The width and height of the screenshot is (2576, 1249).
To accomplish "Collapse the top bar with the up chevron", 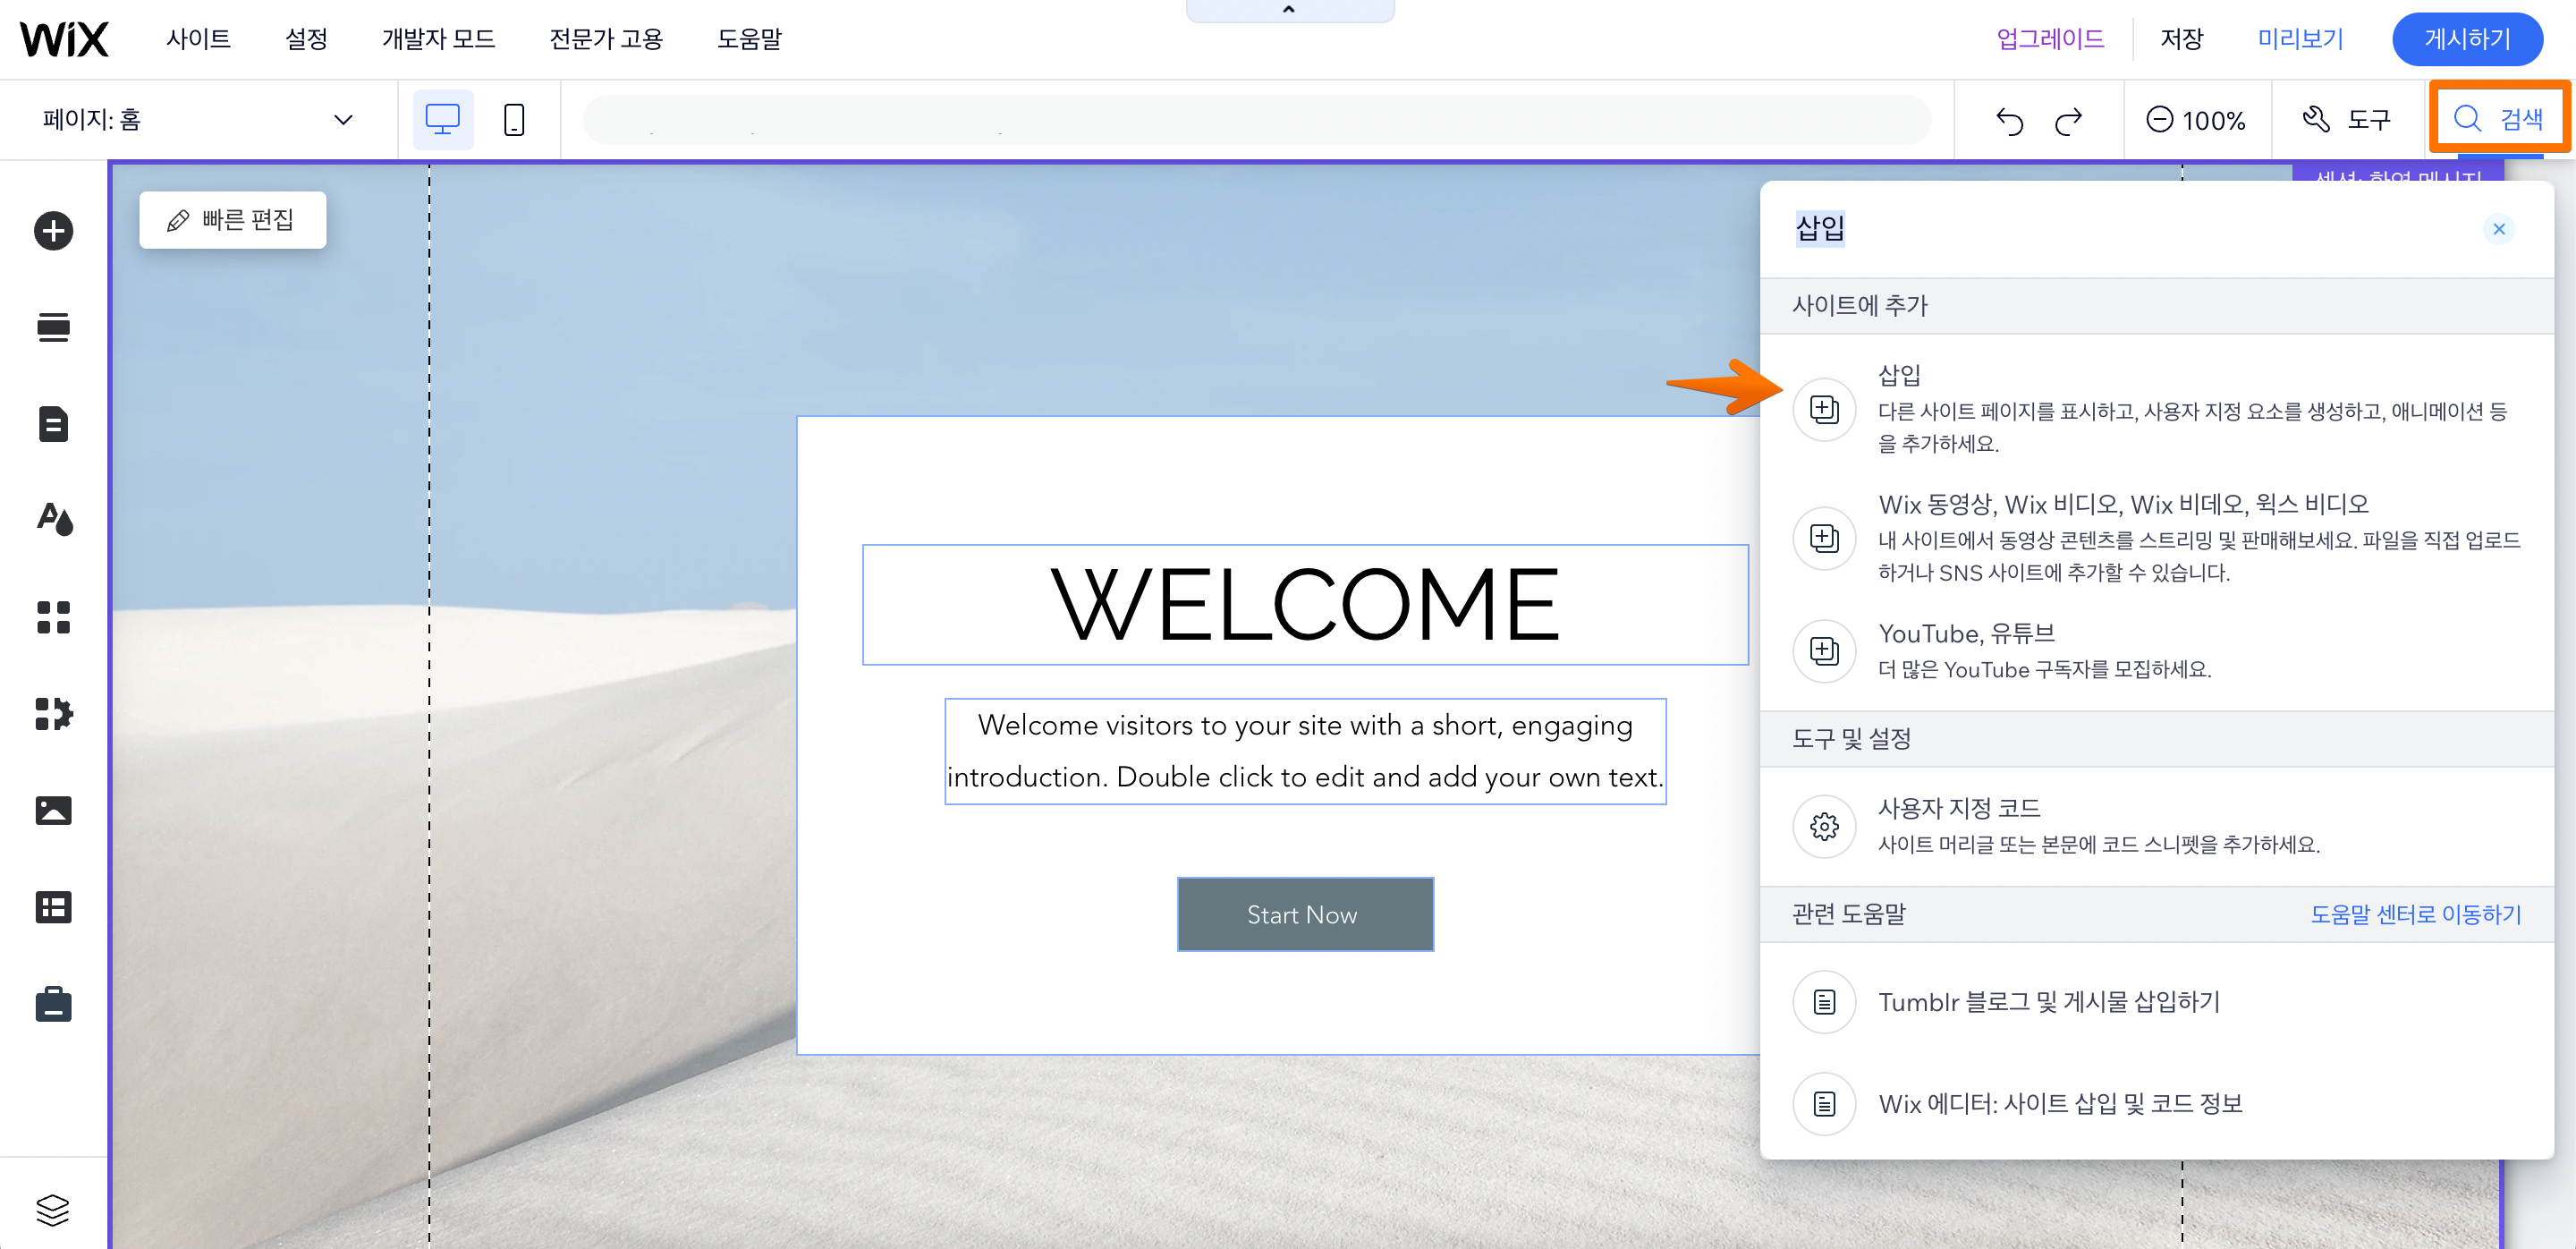I will coord(1289,10).
